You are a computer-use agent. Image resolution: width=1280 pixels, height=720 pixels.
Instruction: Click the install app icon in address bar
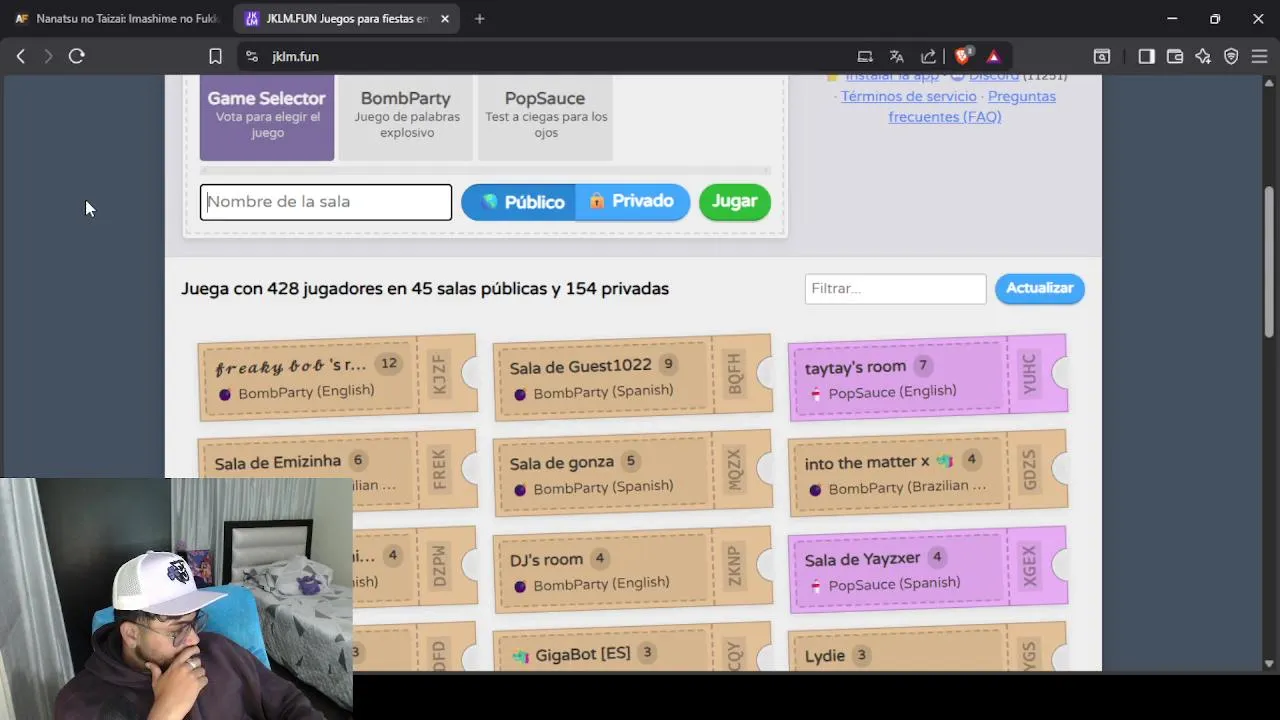pos(865,57)
